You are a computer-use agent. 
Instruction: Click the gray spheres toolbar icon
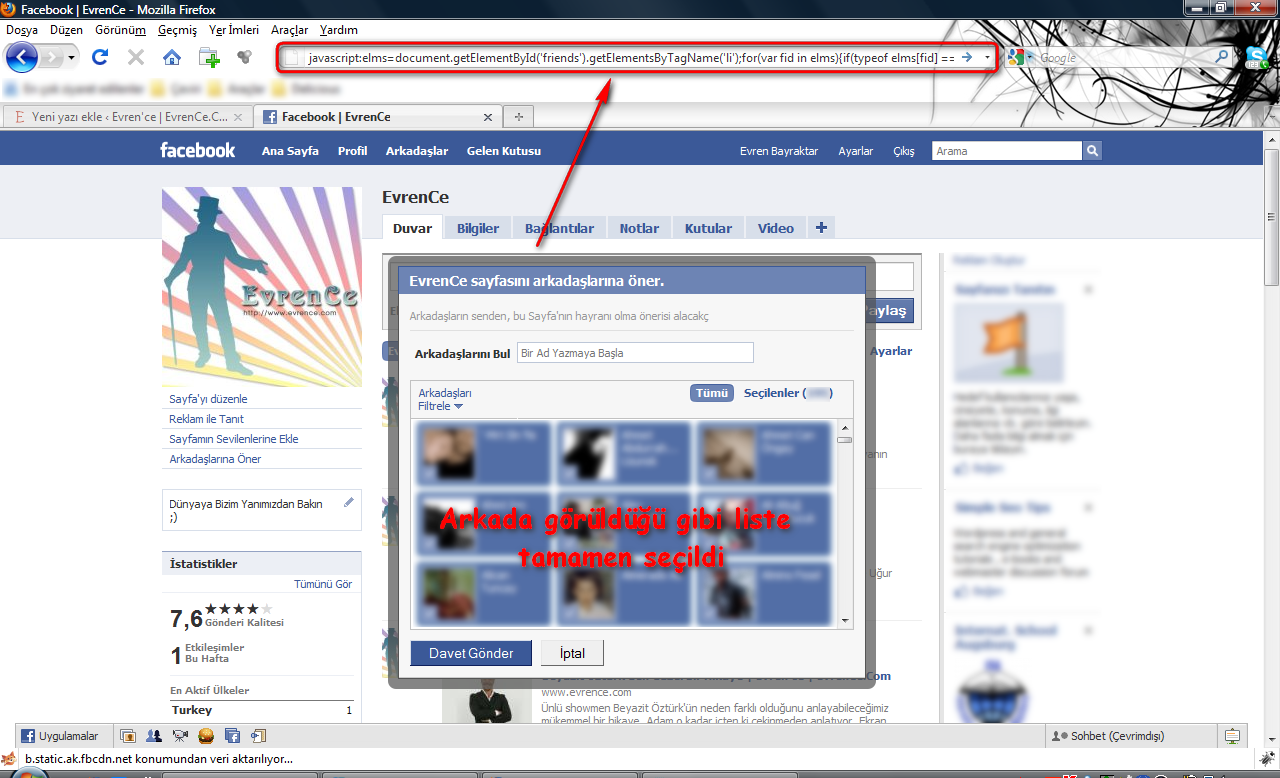pos(244,57)
